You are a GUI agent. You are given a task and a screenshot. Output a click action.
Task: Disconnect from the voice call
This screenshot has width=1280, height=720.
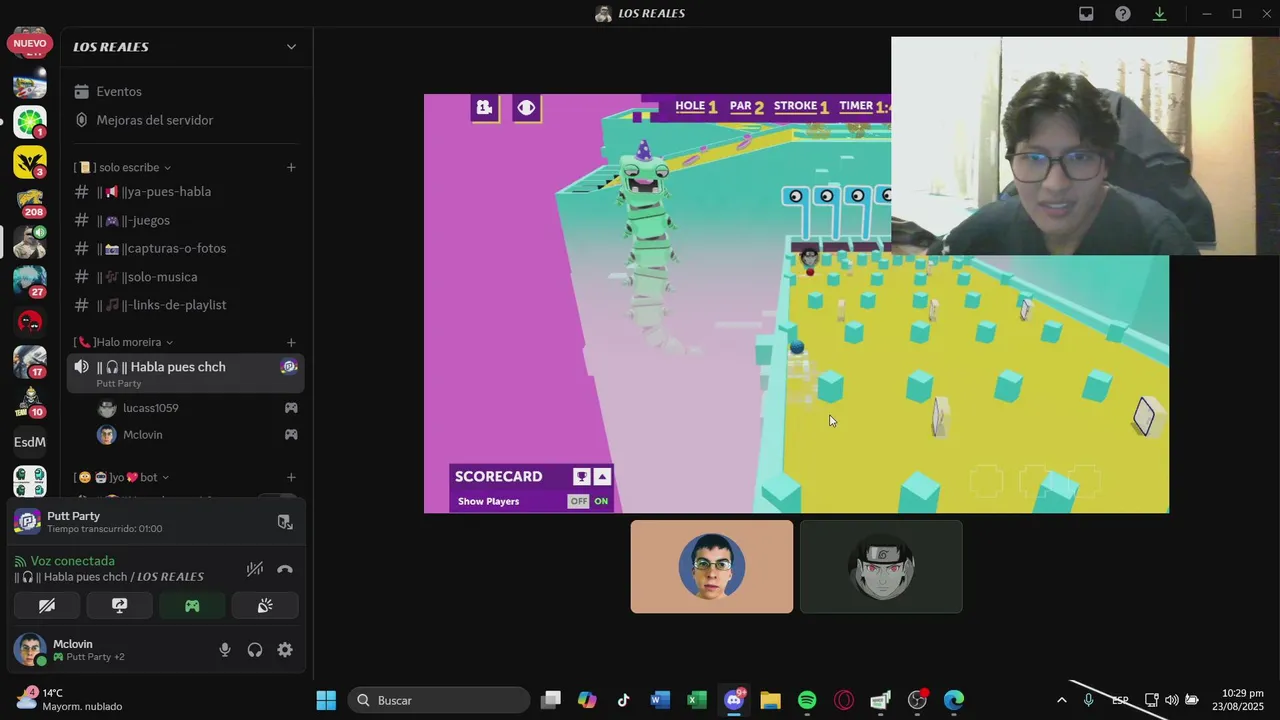(x=285, y=569)
